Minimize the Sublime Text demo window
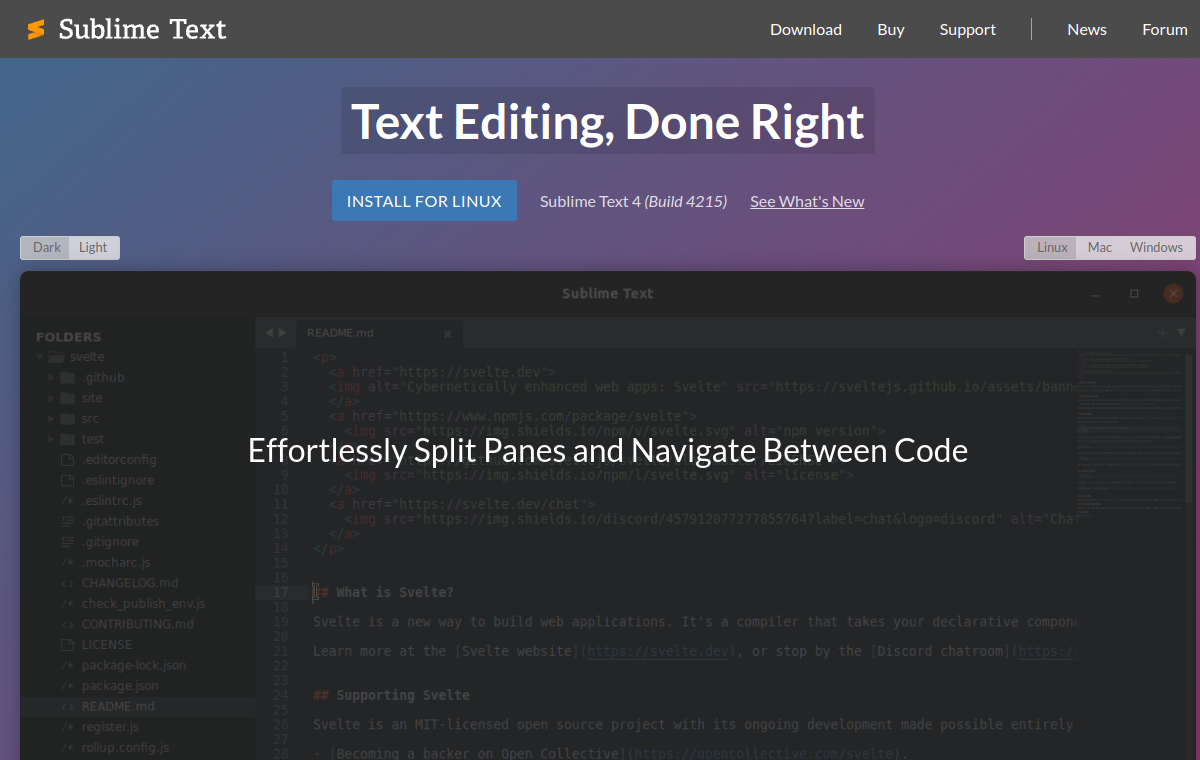This screenshot has width=1200, height=760. 1096,294
